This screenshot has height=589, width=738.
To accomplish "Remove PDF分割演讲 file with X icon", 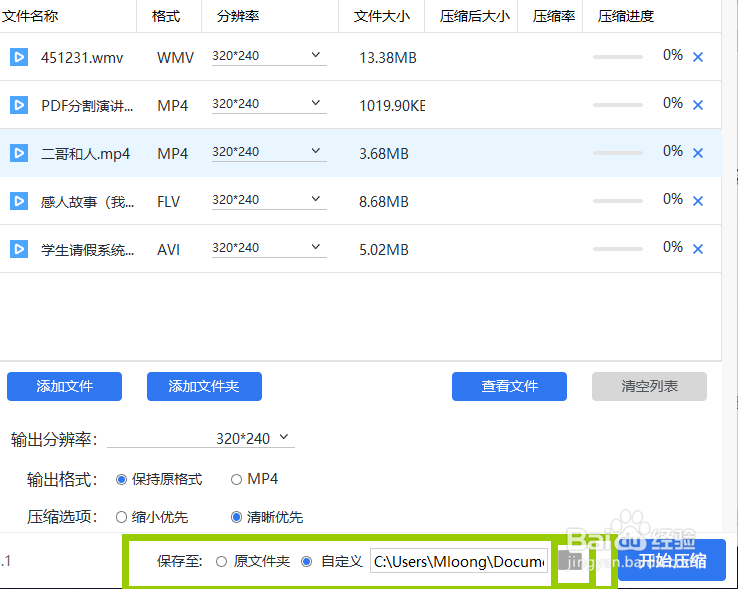I will click(x=698, y=105).
